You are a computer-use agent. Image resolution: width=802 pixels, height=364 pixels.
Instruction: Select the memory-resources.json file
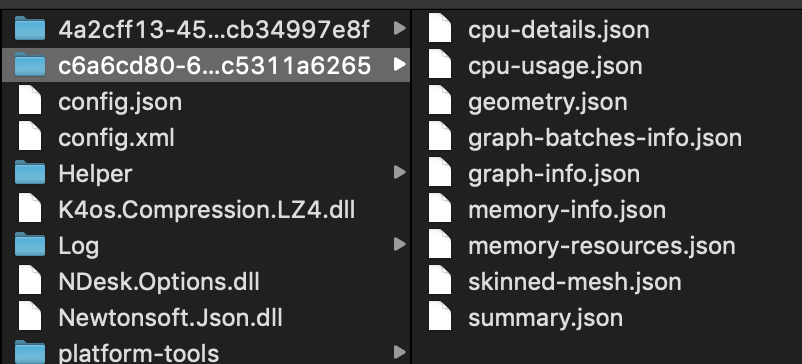click(602, 246)
